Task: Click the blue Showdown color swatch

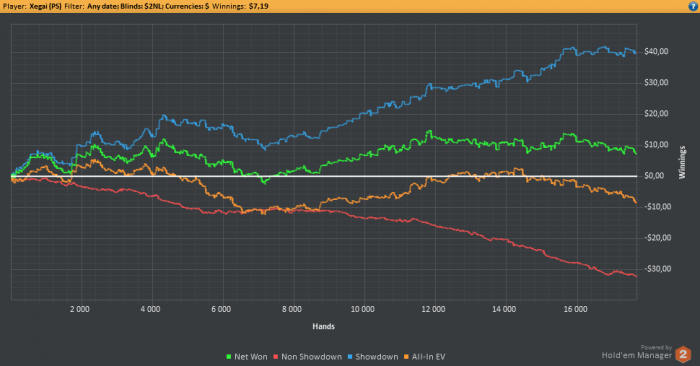Action: [x=350, y=357]
